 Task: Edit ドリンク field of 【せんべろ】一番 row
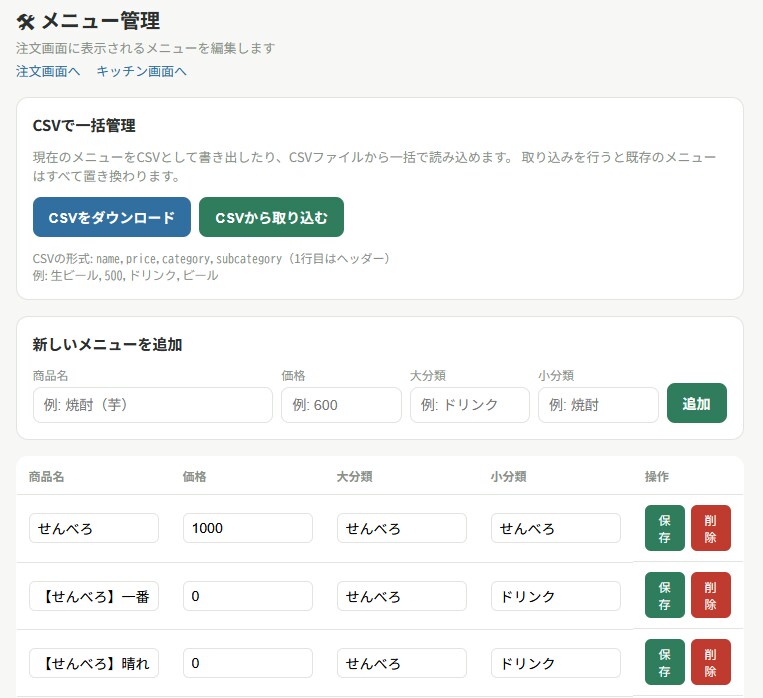click(556, 596)
